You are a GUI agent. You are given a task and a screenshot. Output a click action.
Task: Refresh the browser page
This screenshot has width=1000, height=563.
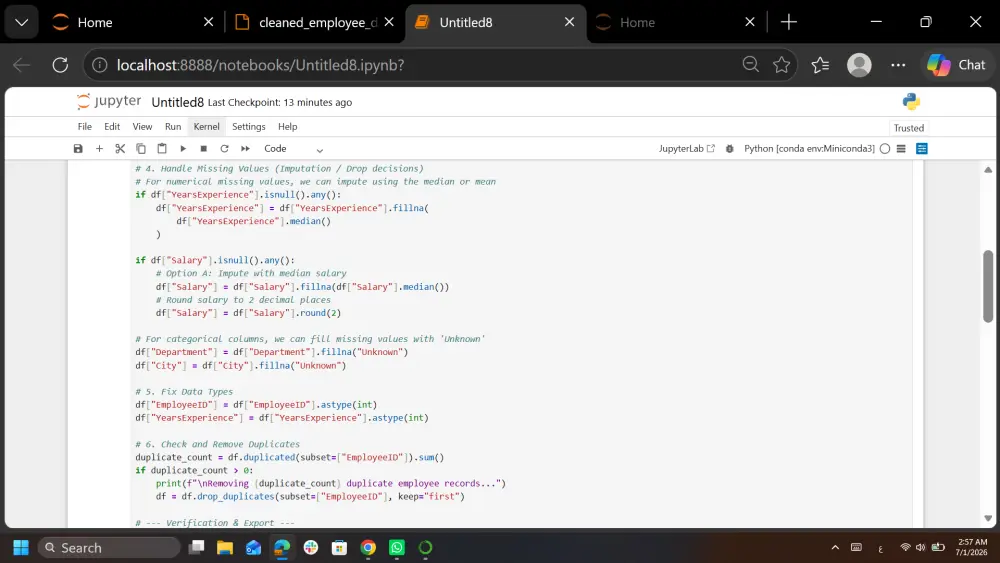[x=60, y=64]
